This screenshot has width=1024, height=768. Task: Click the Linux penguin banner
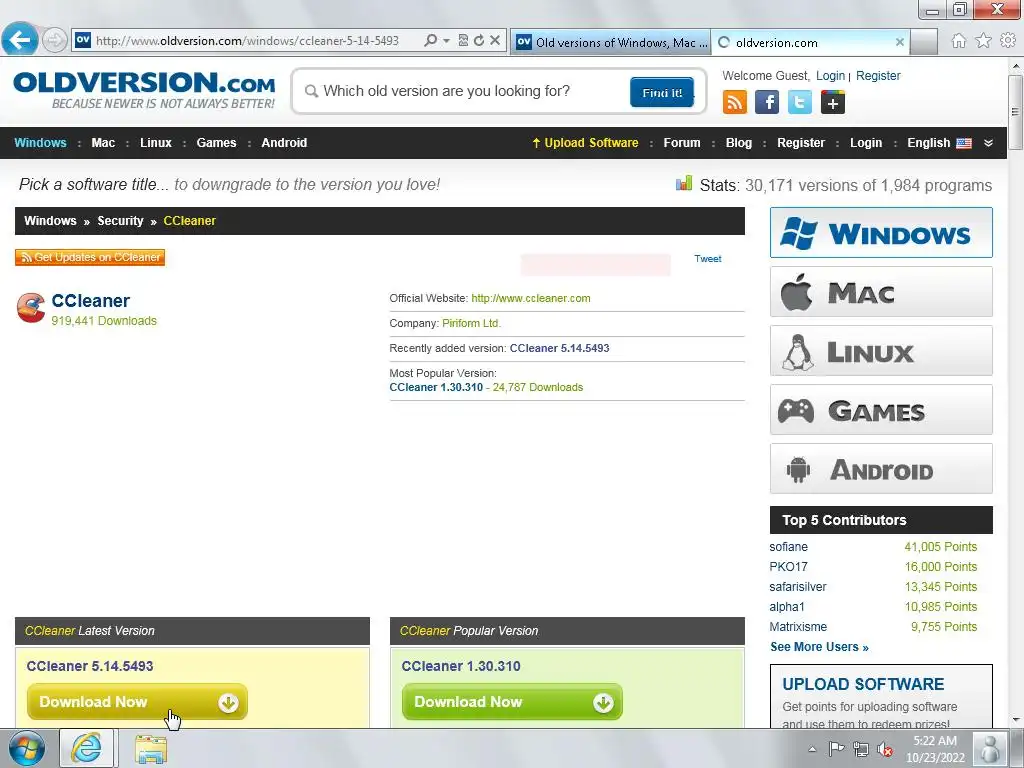[881, 351]
